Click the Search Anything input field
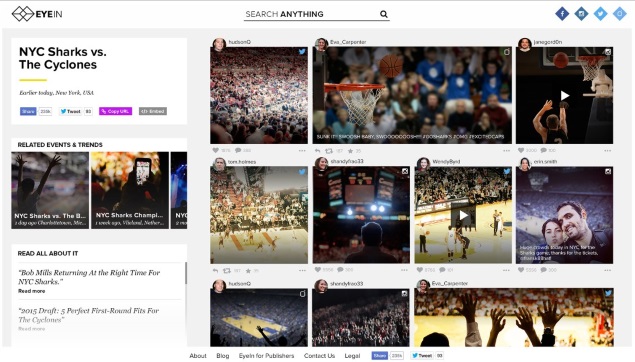The image size is (635, 362). [311, 14]
